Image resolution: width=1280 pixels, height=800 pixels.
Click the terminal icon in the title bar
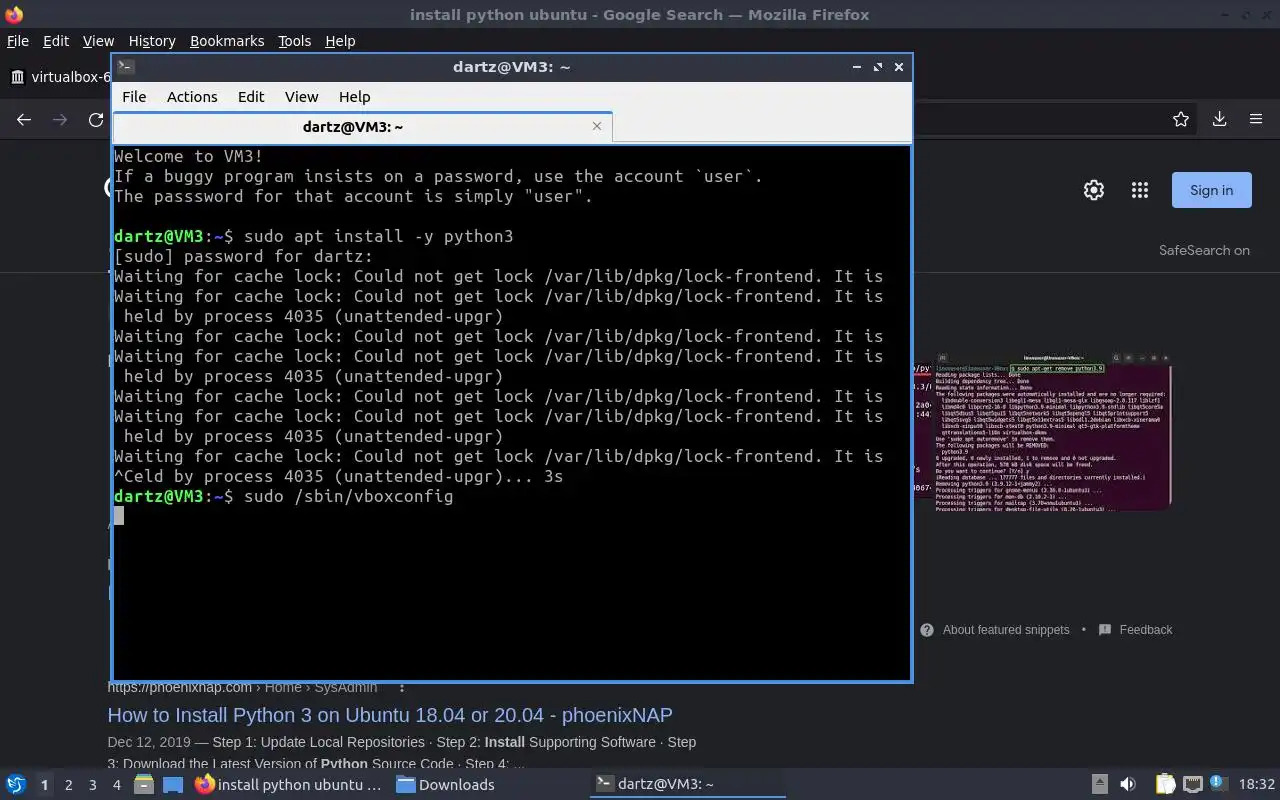(125, 67)
